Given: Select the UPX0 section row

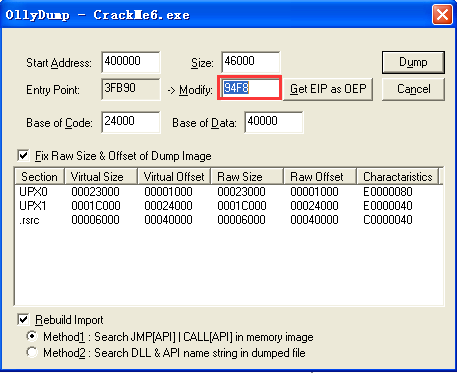Looking at the screenshot, I should coord(229,192).
